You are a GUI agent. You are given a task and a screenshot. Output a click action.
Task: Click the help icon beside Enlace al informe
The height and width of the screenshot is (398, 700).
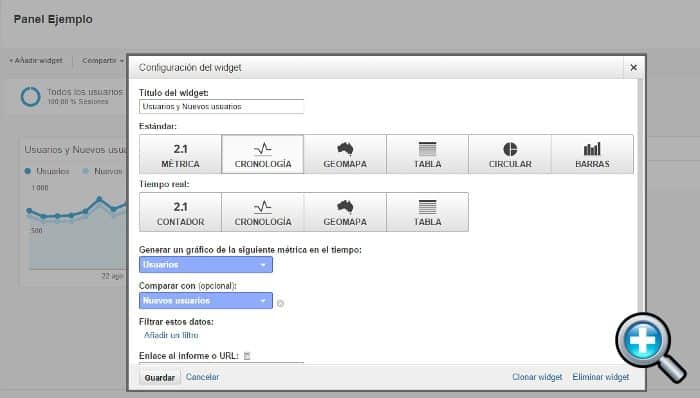(247, 356)
